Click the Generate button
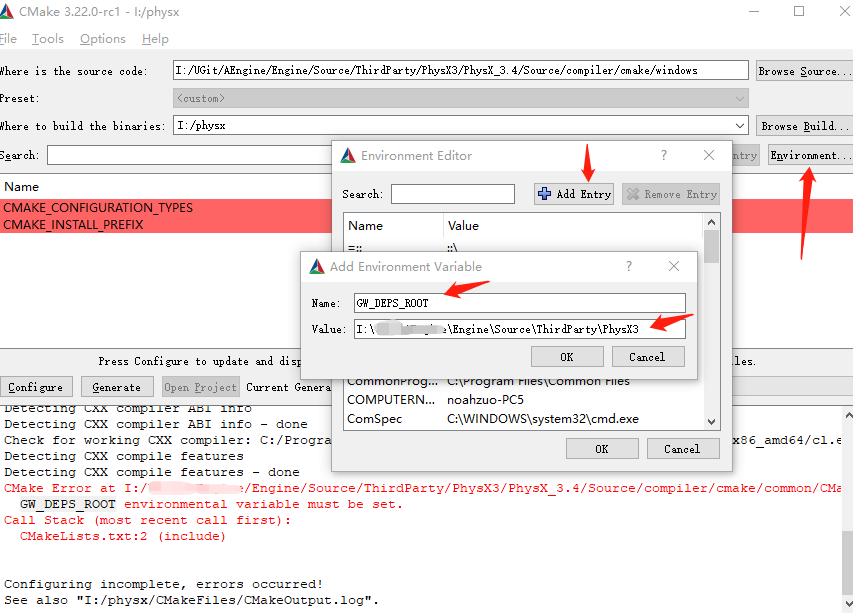 click(116, 387)
